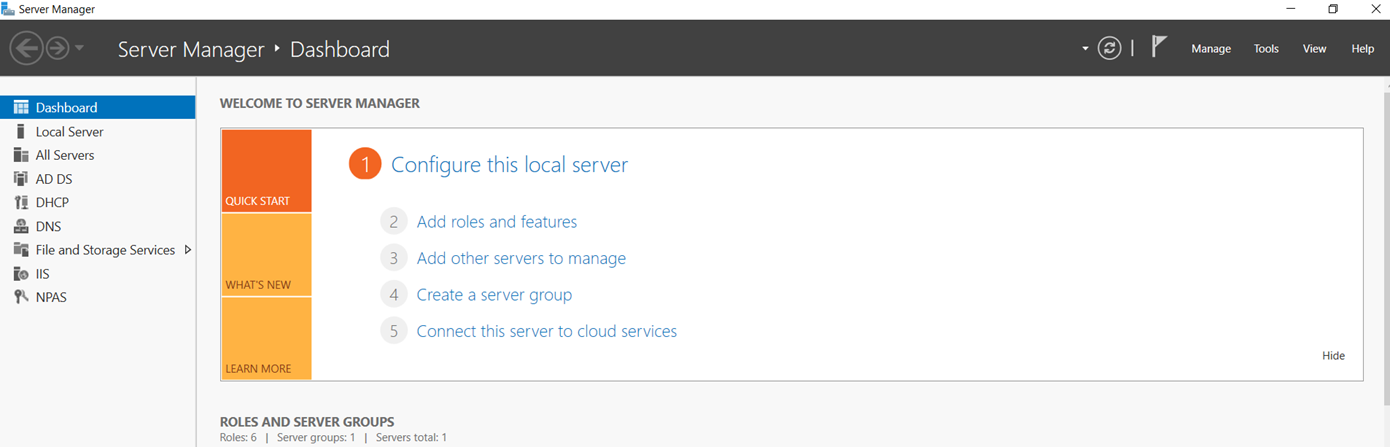
Task: Click the AD DS role icon
Action: click(20, 179)
